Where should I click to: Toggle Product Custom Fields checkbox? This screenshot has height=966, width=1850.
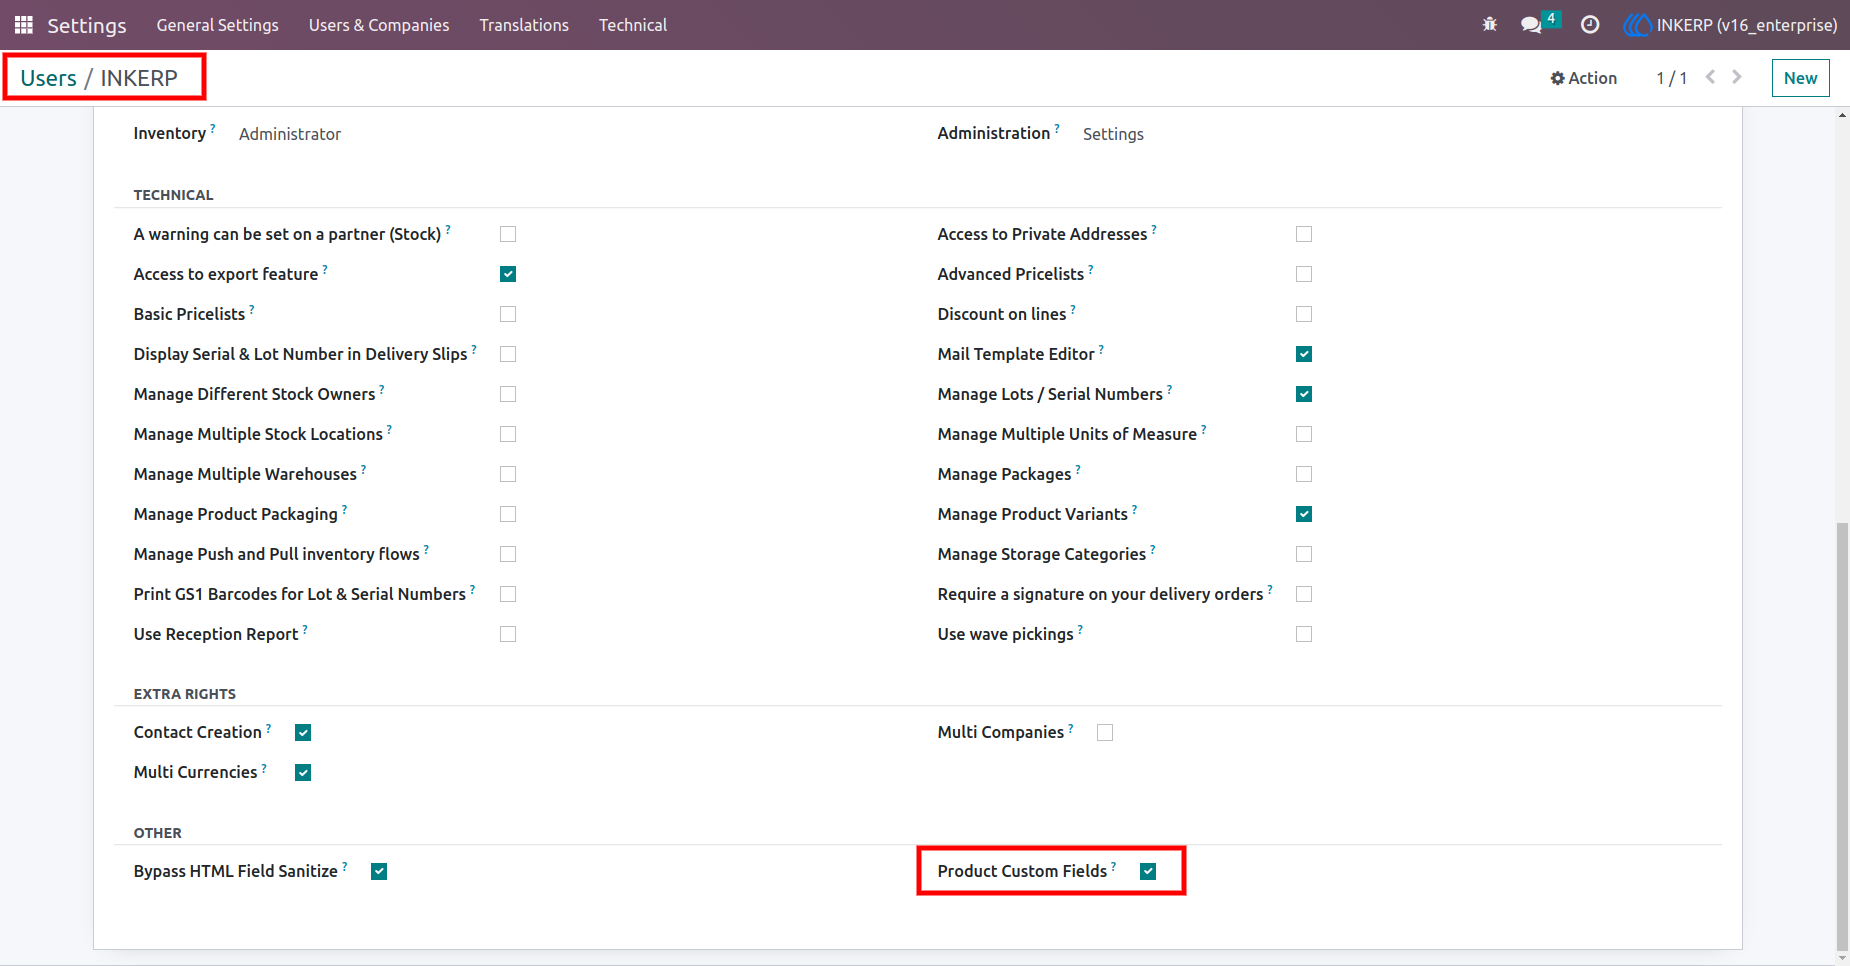[x=1148, y=871]
